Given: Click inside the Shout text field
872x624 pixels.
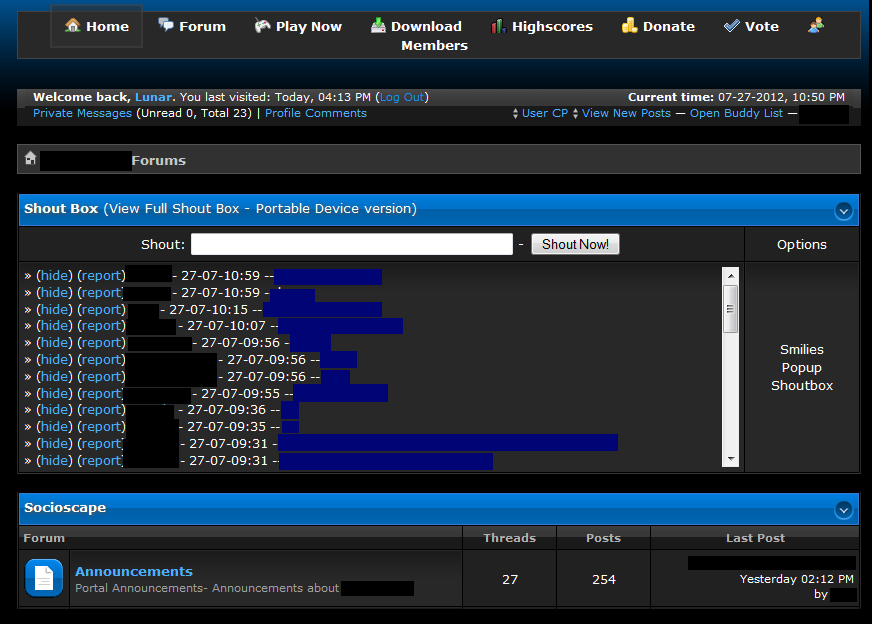Looking at the screenshot, I should click(x=351, y=244).
